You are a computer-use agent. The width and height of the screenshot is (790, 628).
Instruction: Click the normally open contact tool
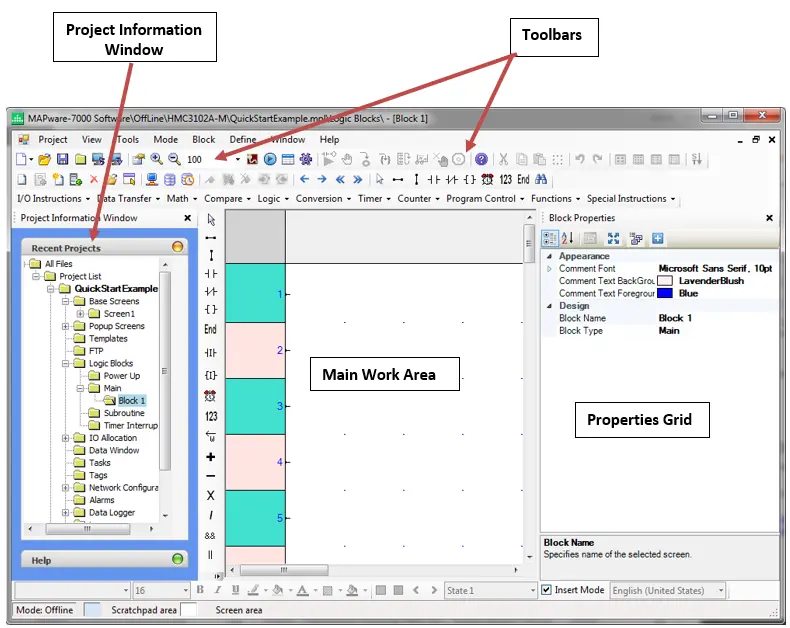(211, 274)
